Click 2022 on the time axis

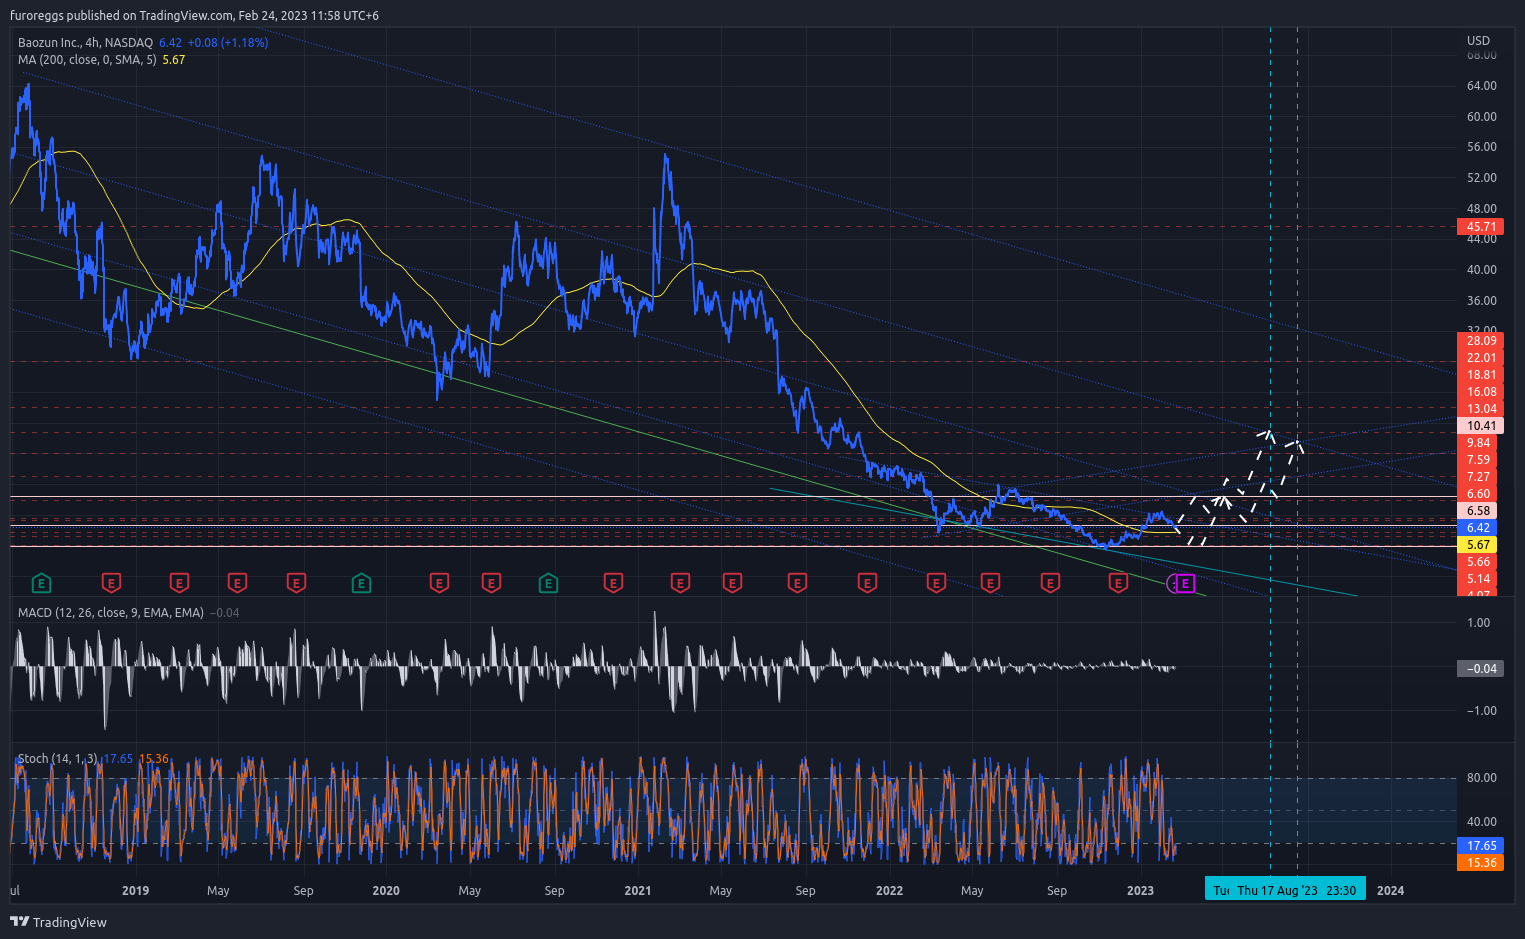[889, 891]
